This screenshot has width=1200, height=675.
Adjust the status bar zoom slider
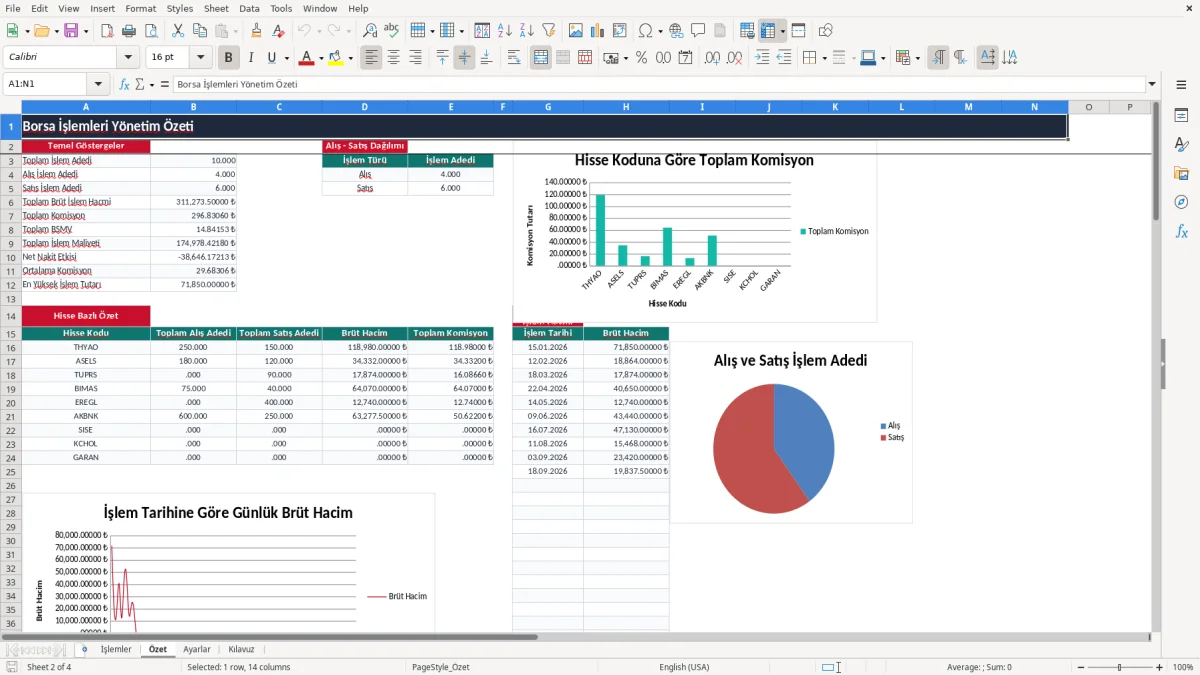tap(1119, 667)
